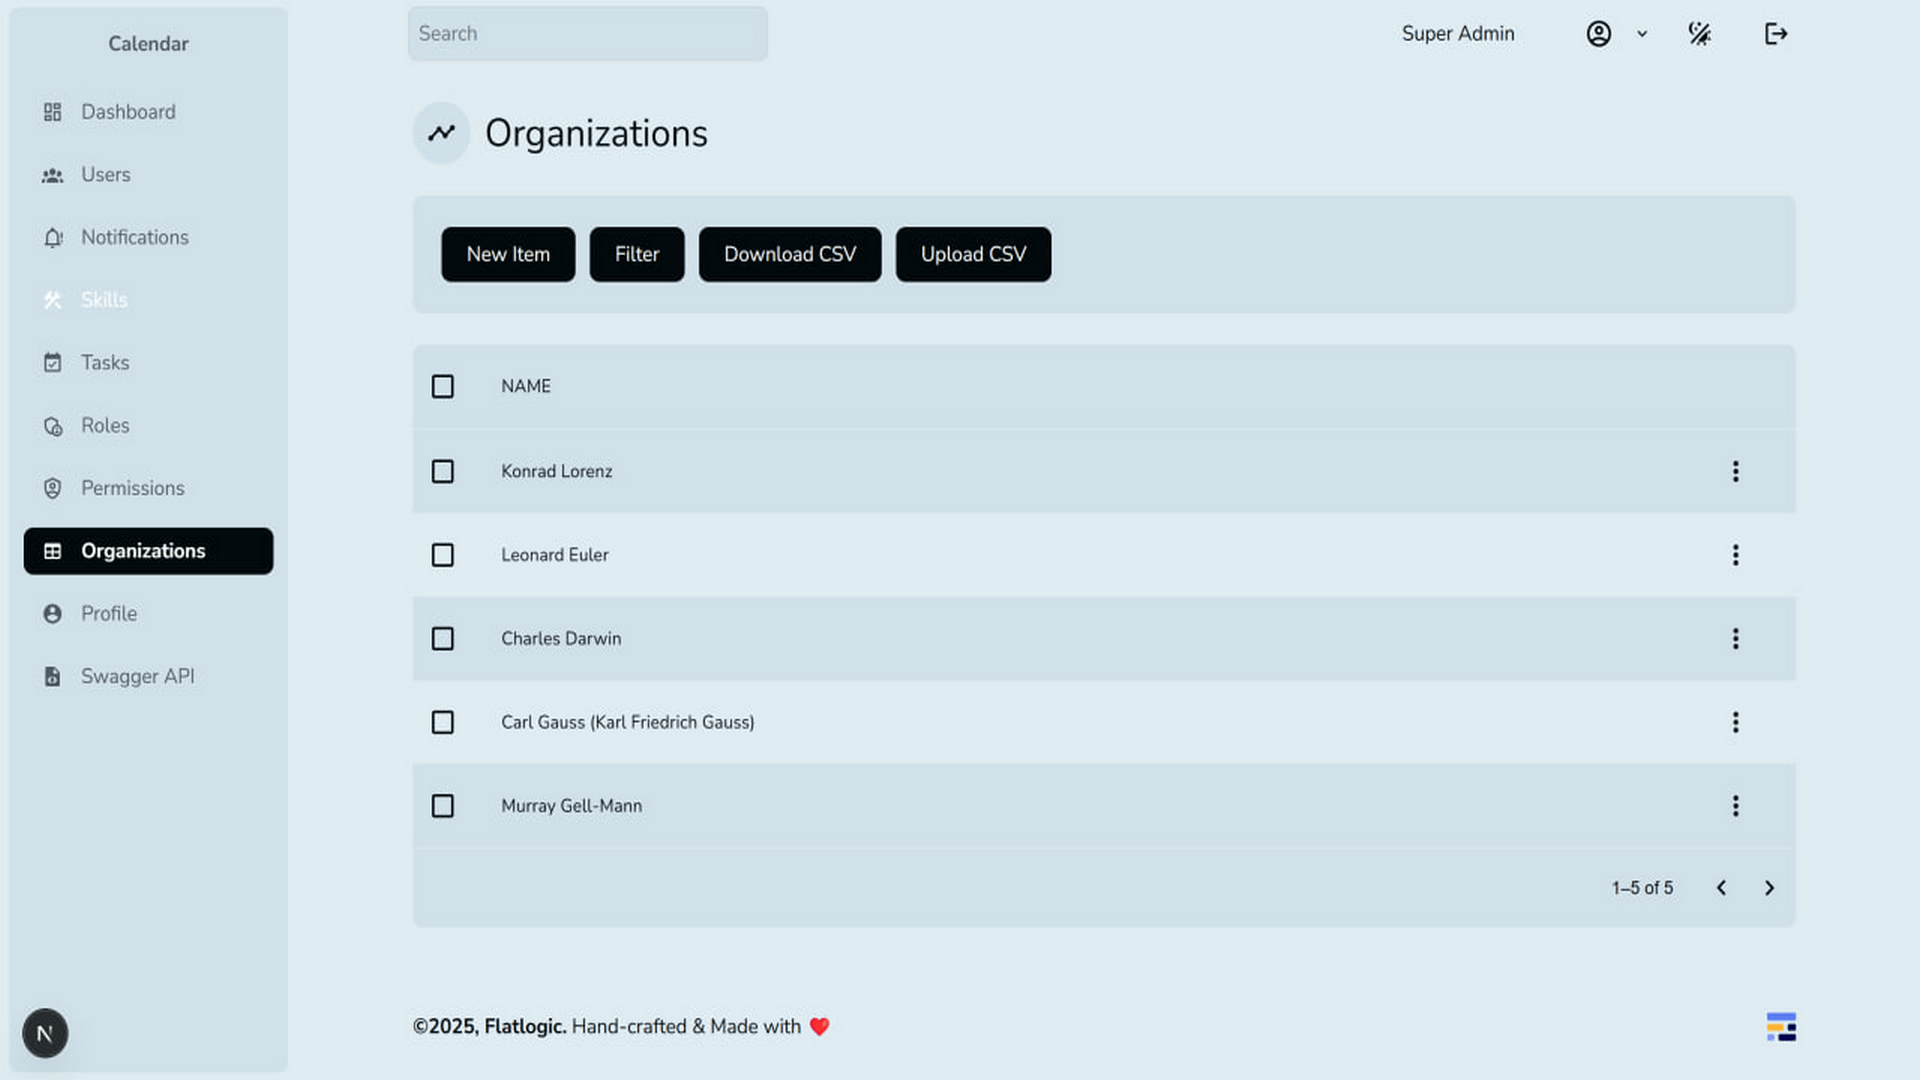Click the Profile avatar icon in sidebar
This screenshot has height=1080, width=1920.
tap(53, 614)
